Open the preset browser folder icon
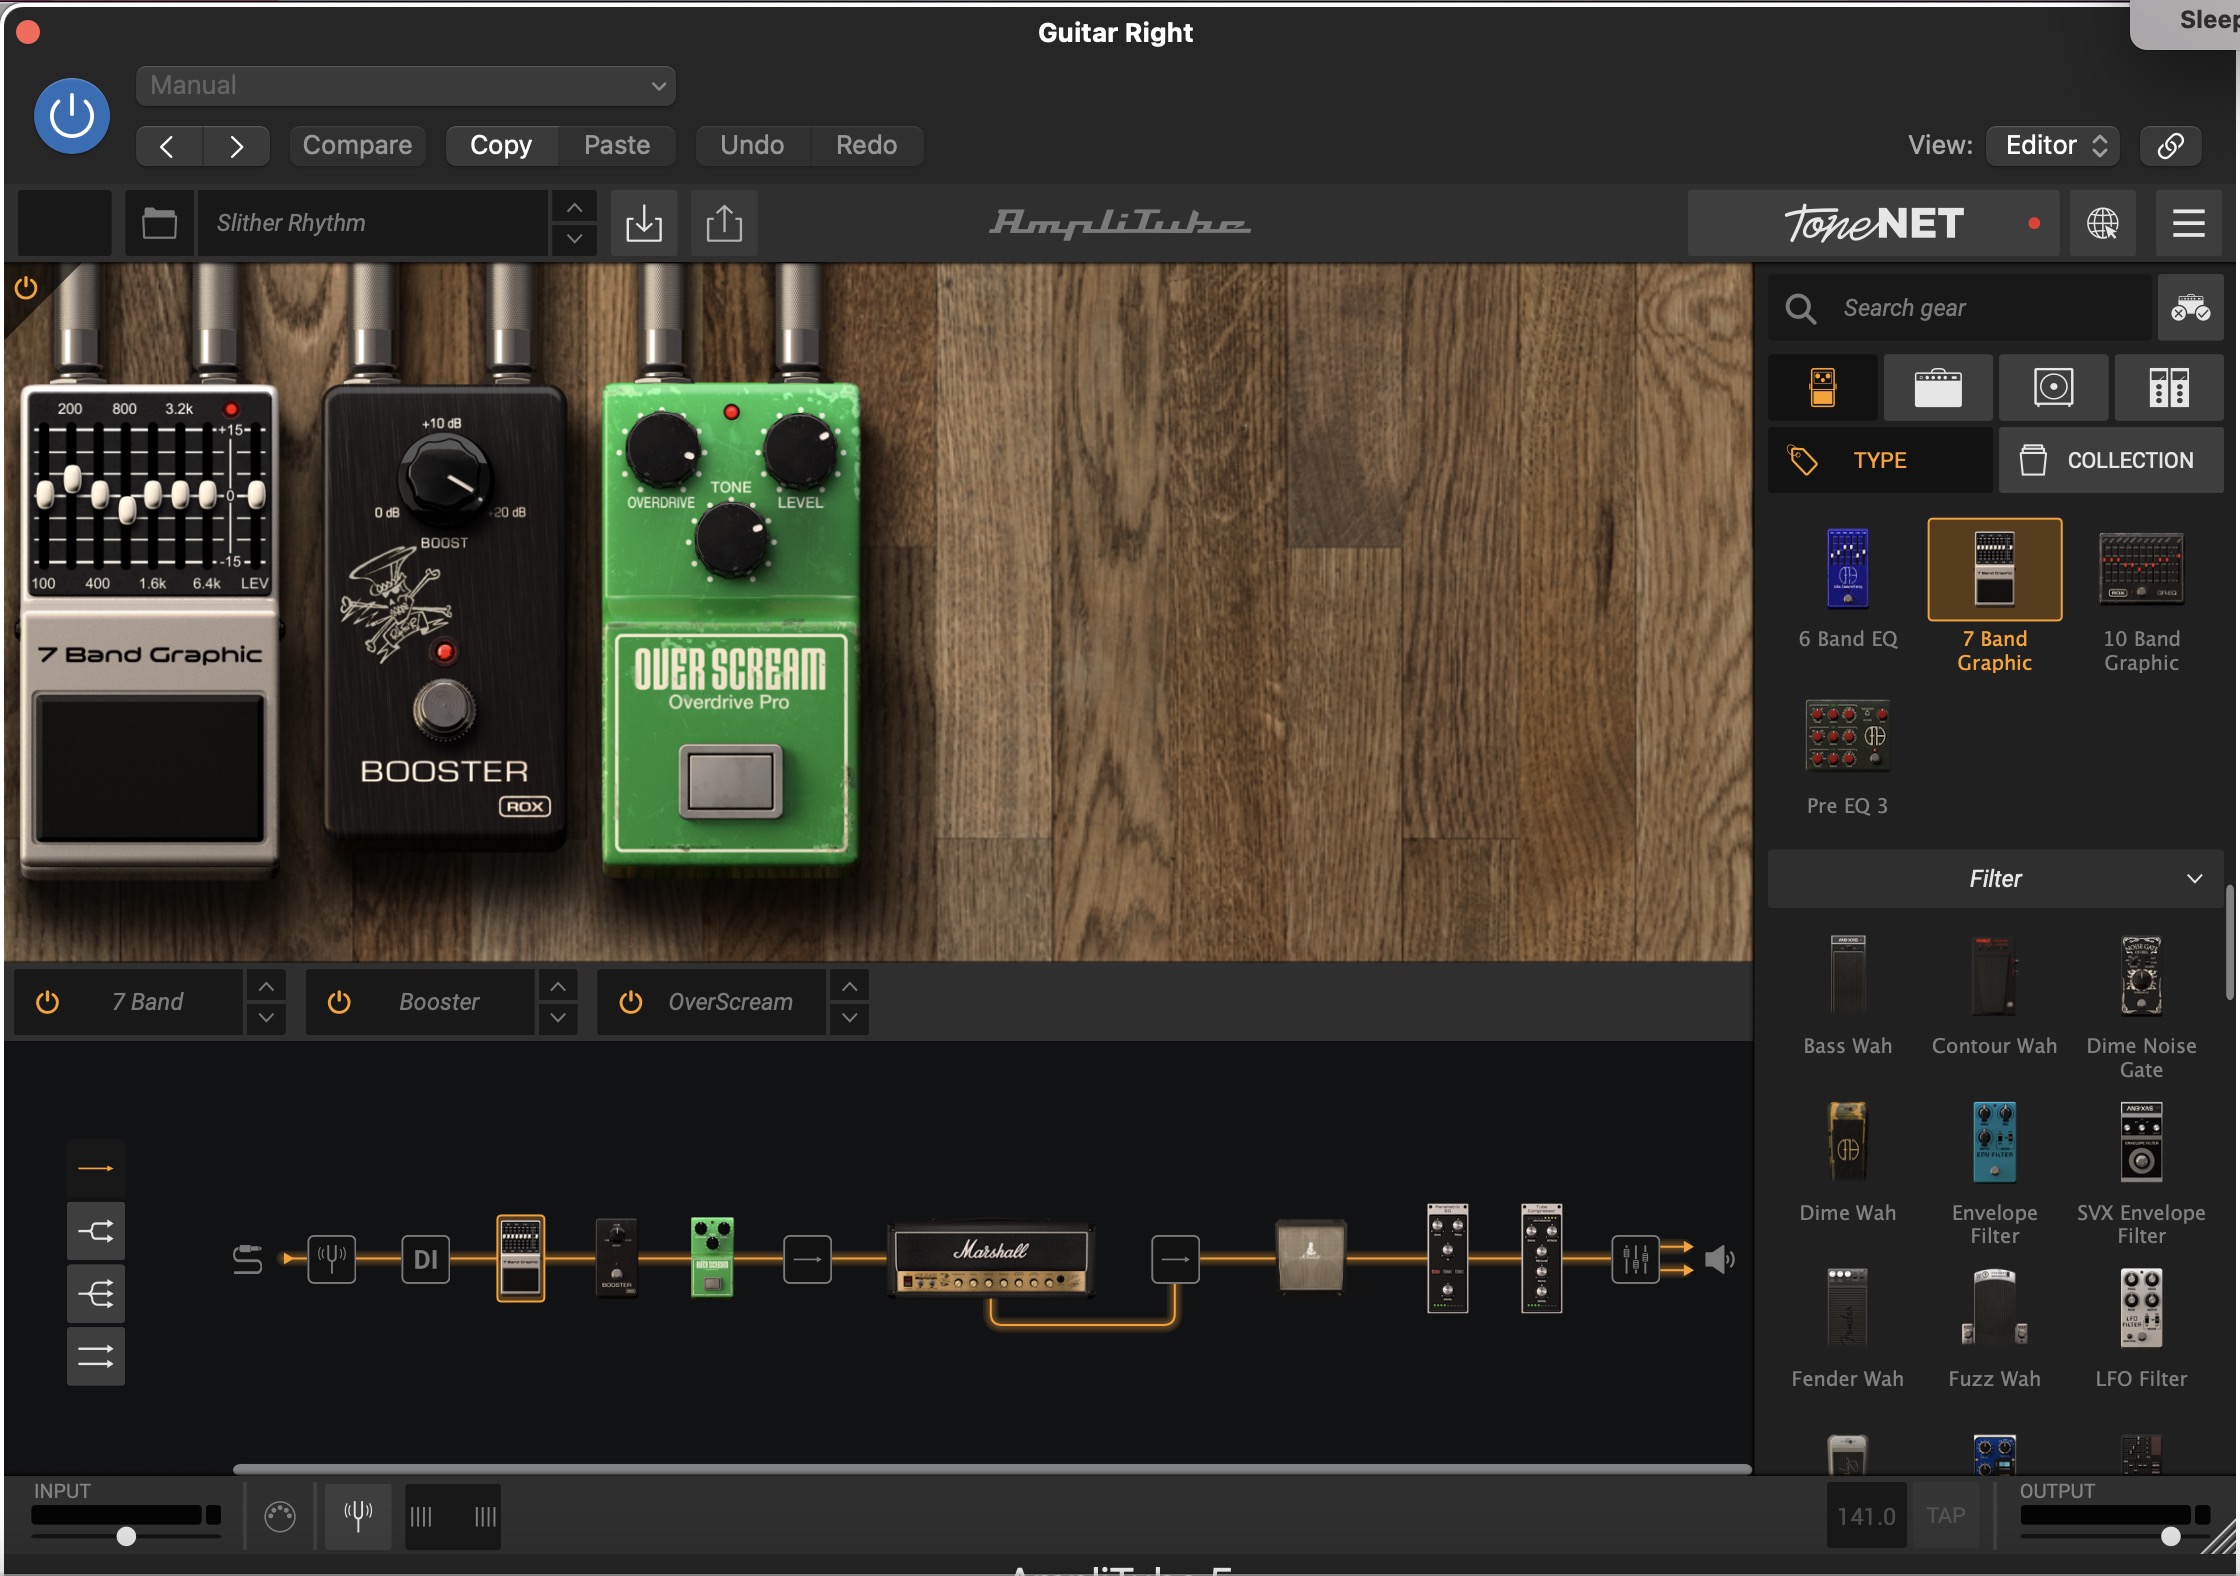This screenshot has height=1576, width=2240. (159, 223)
